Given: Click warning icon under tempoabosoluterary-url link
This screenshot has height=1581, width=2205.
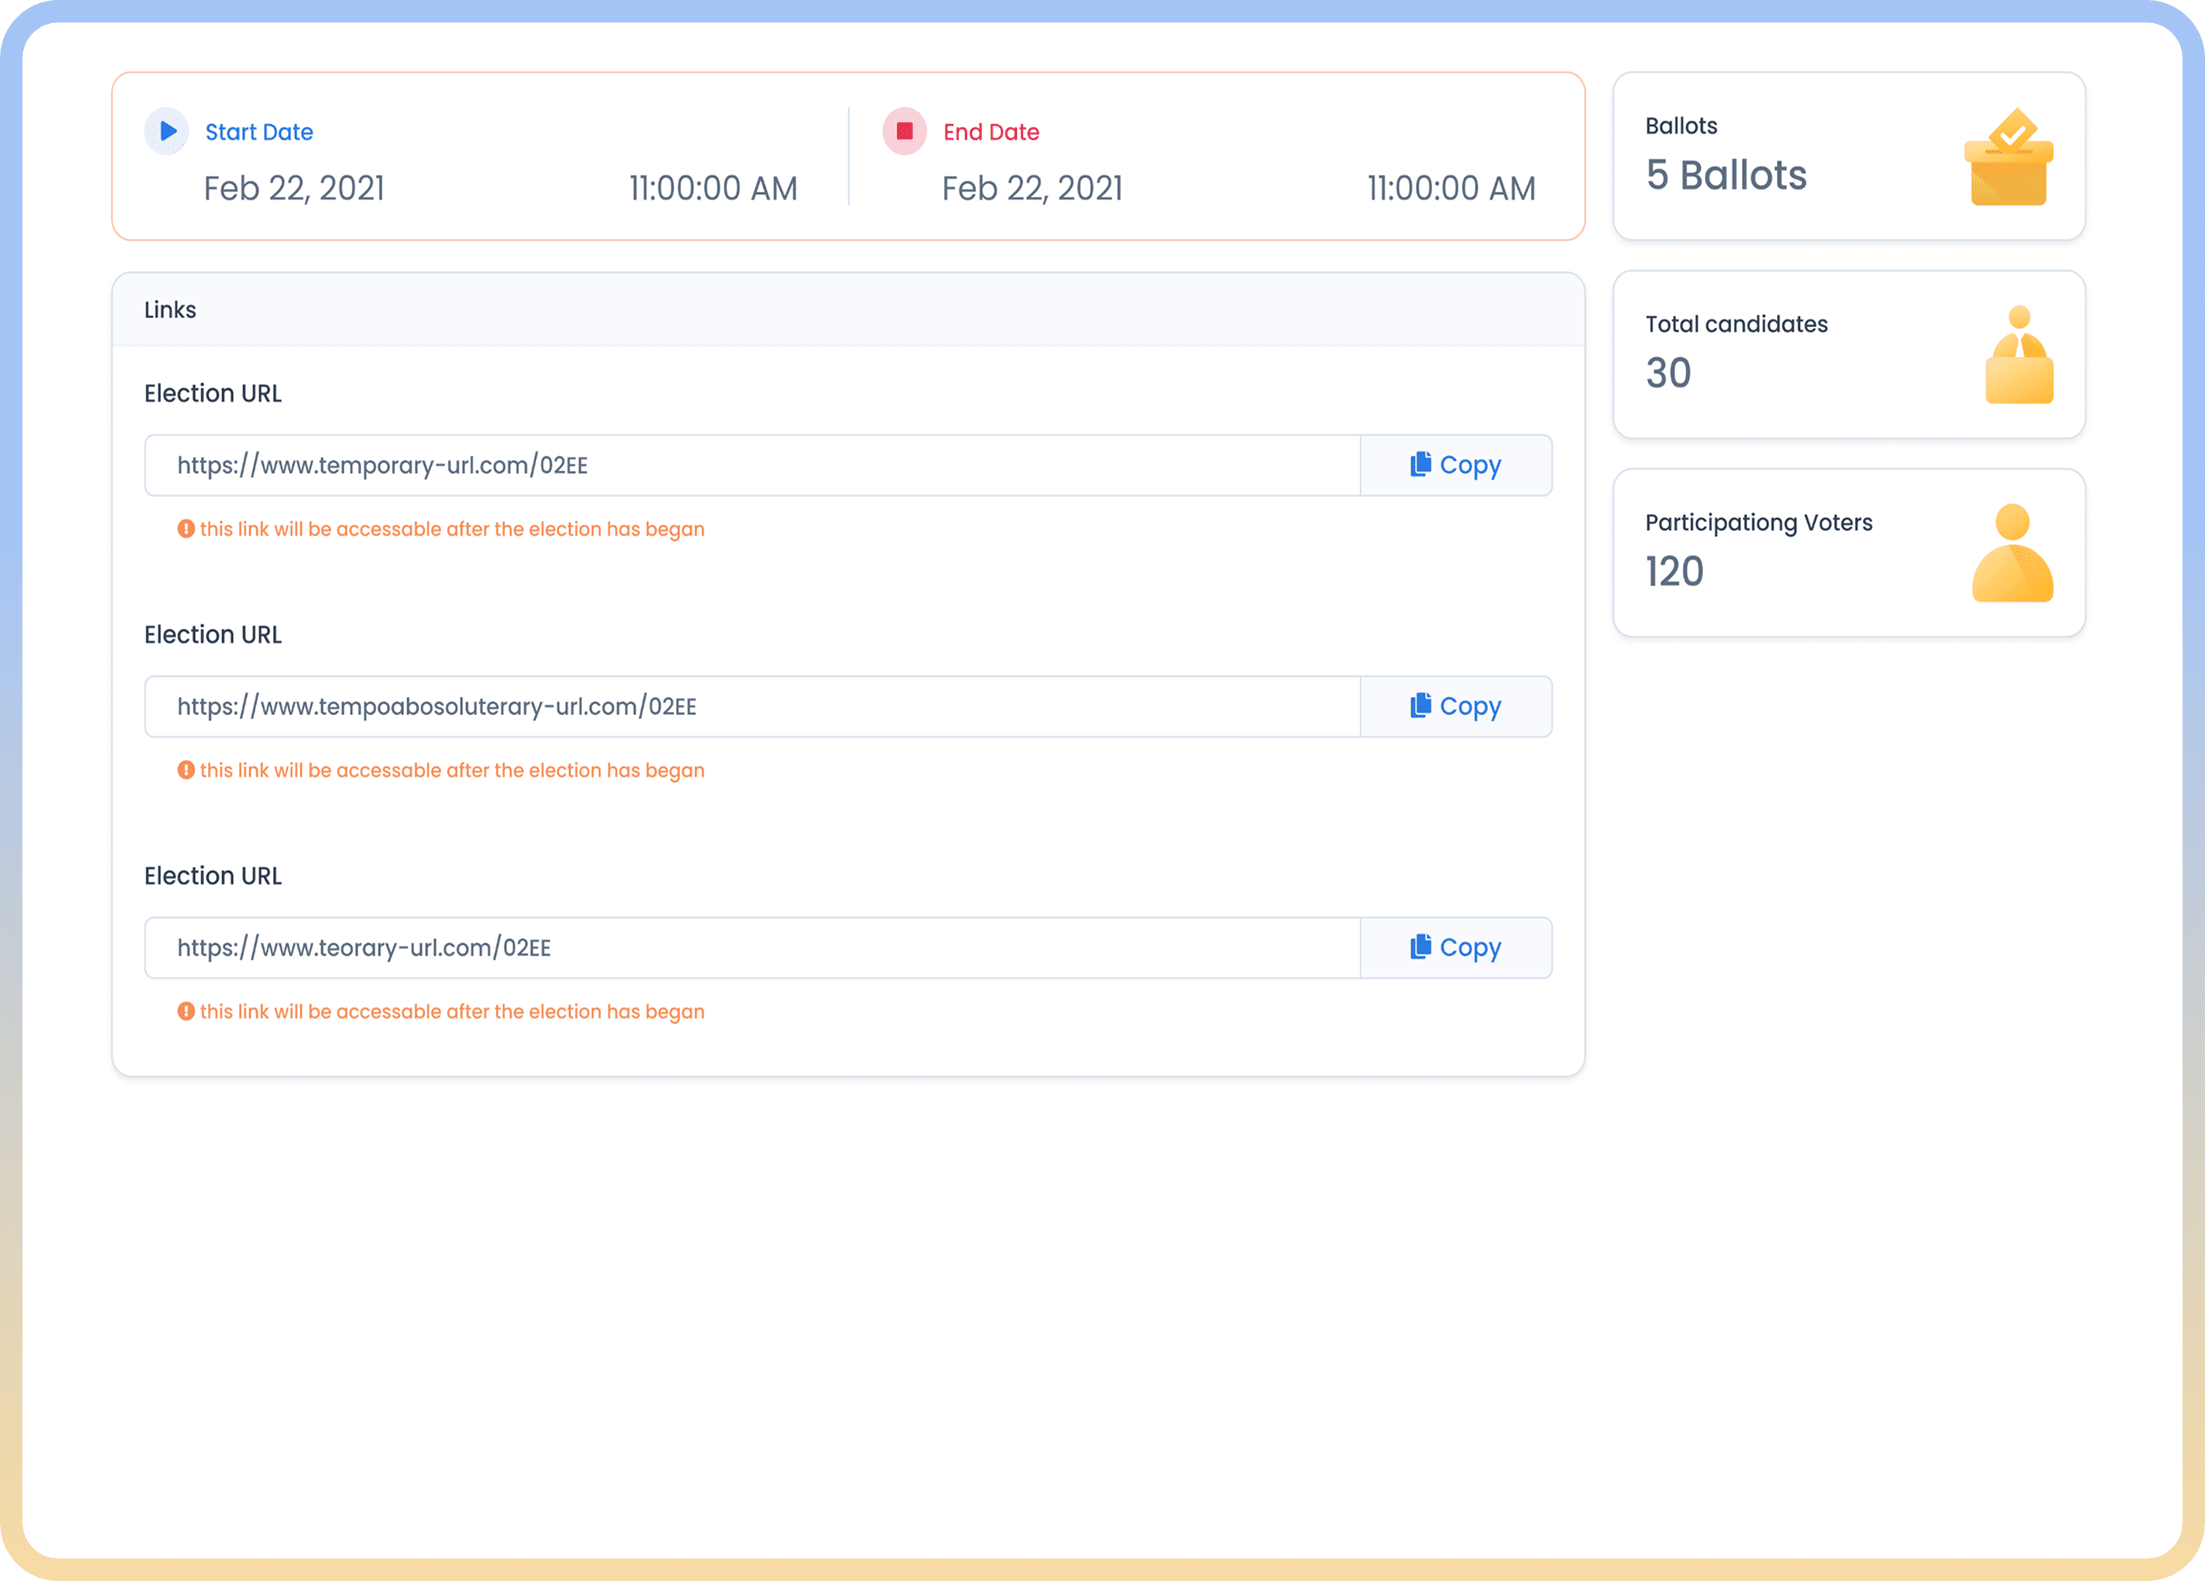Looking at the screenshot, I should pos(186,770).
